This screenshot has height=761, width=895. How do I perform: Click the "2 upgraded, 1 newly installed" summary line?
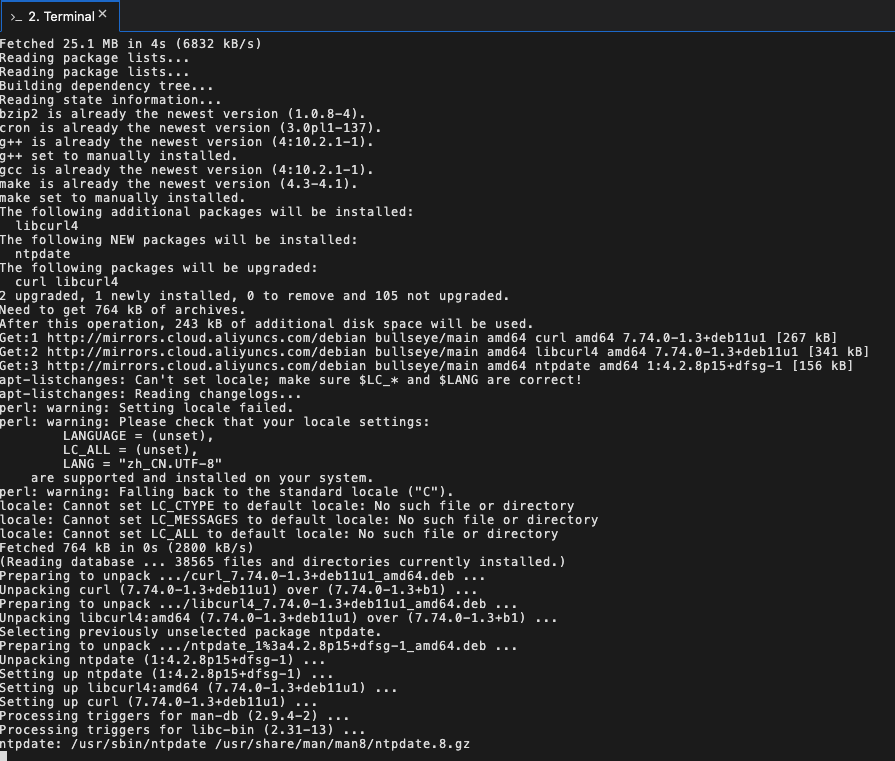click(254, 296)
